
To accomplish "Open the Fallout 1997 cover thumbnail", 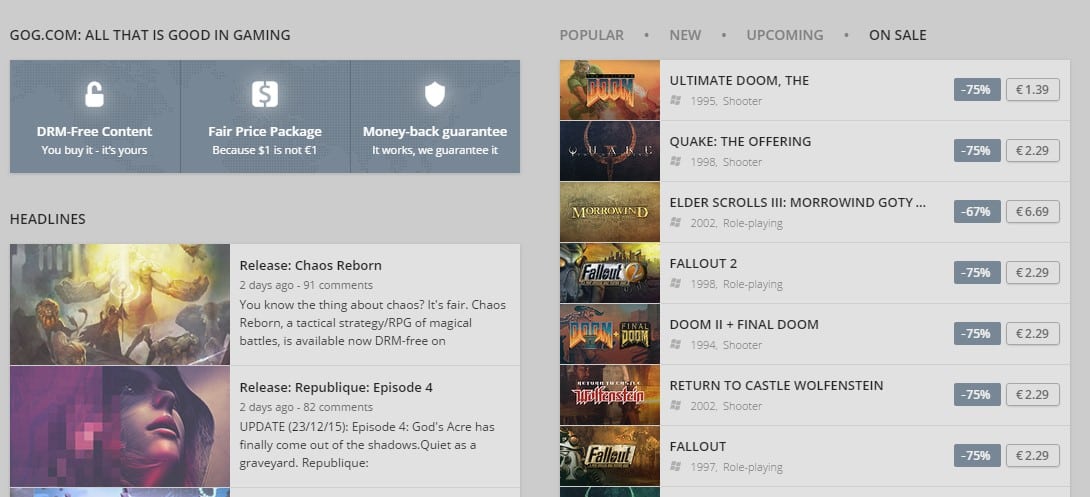I will coord(610,456).
